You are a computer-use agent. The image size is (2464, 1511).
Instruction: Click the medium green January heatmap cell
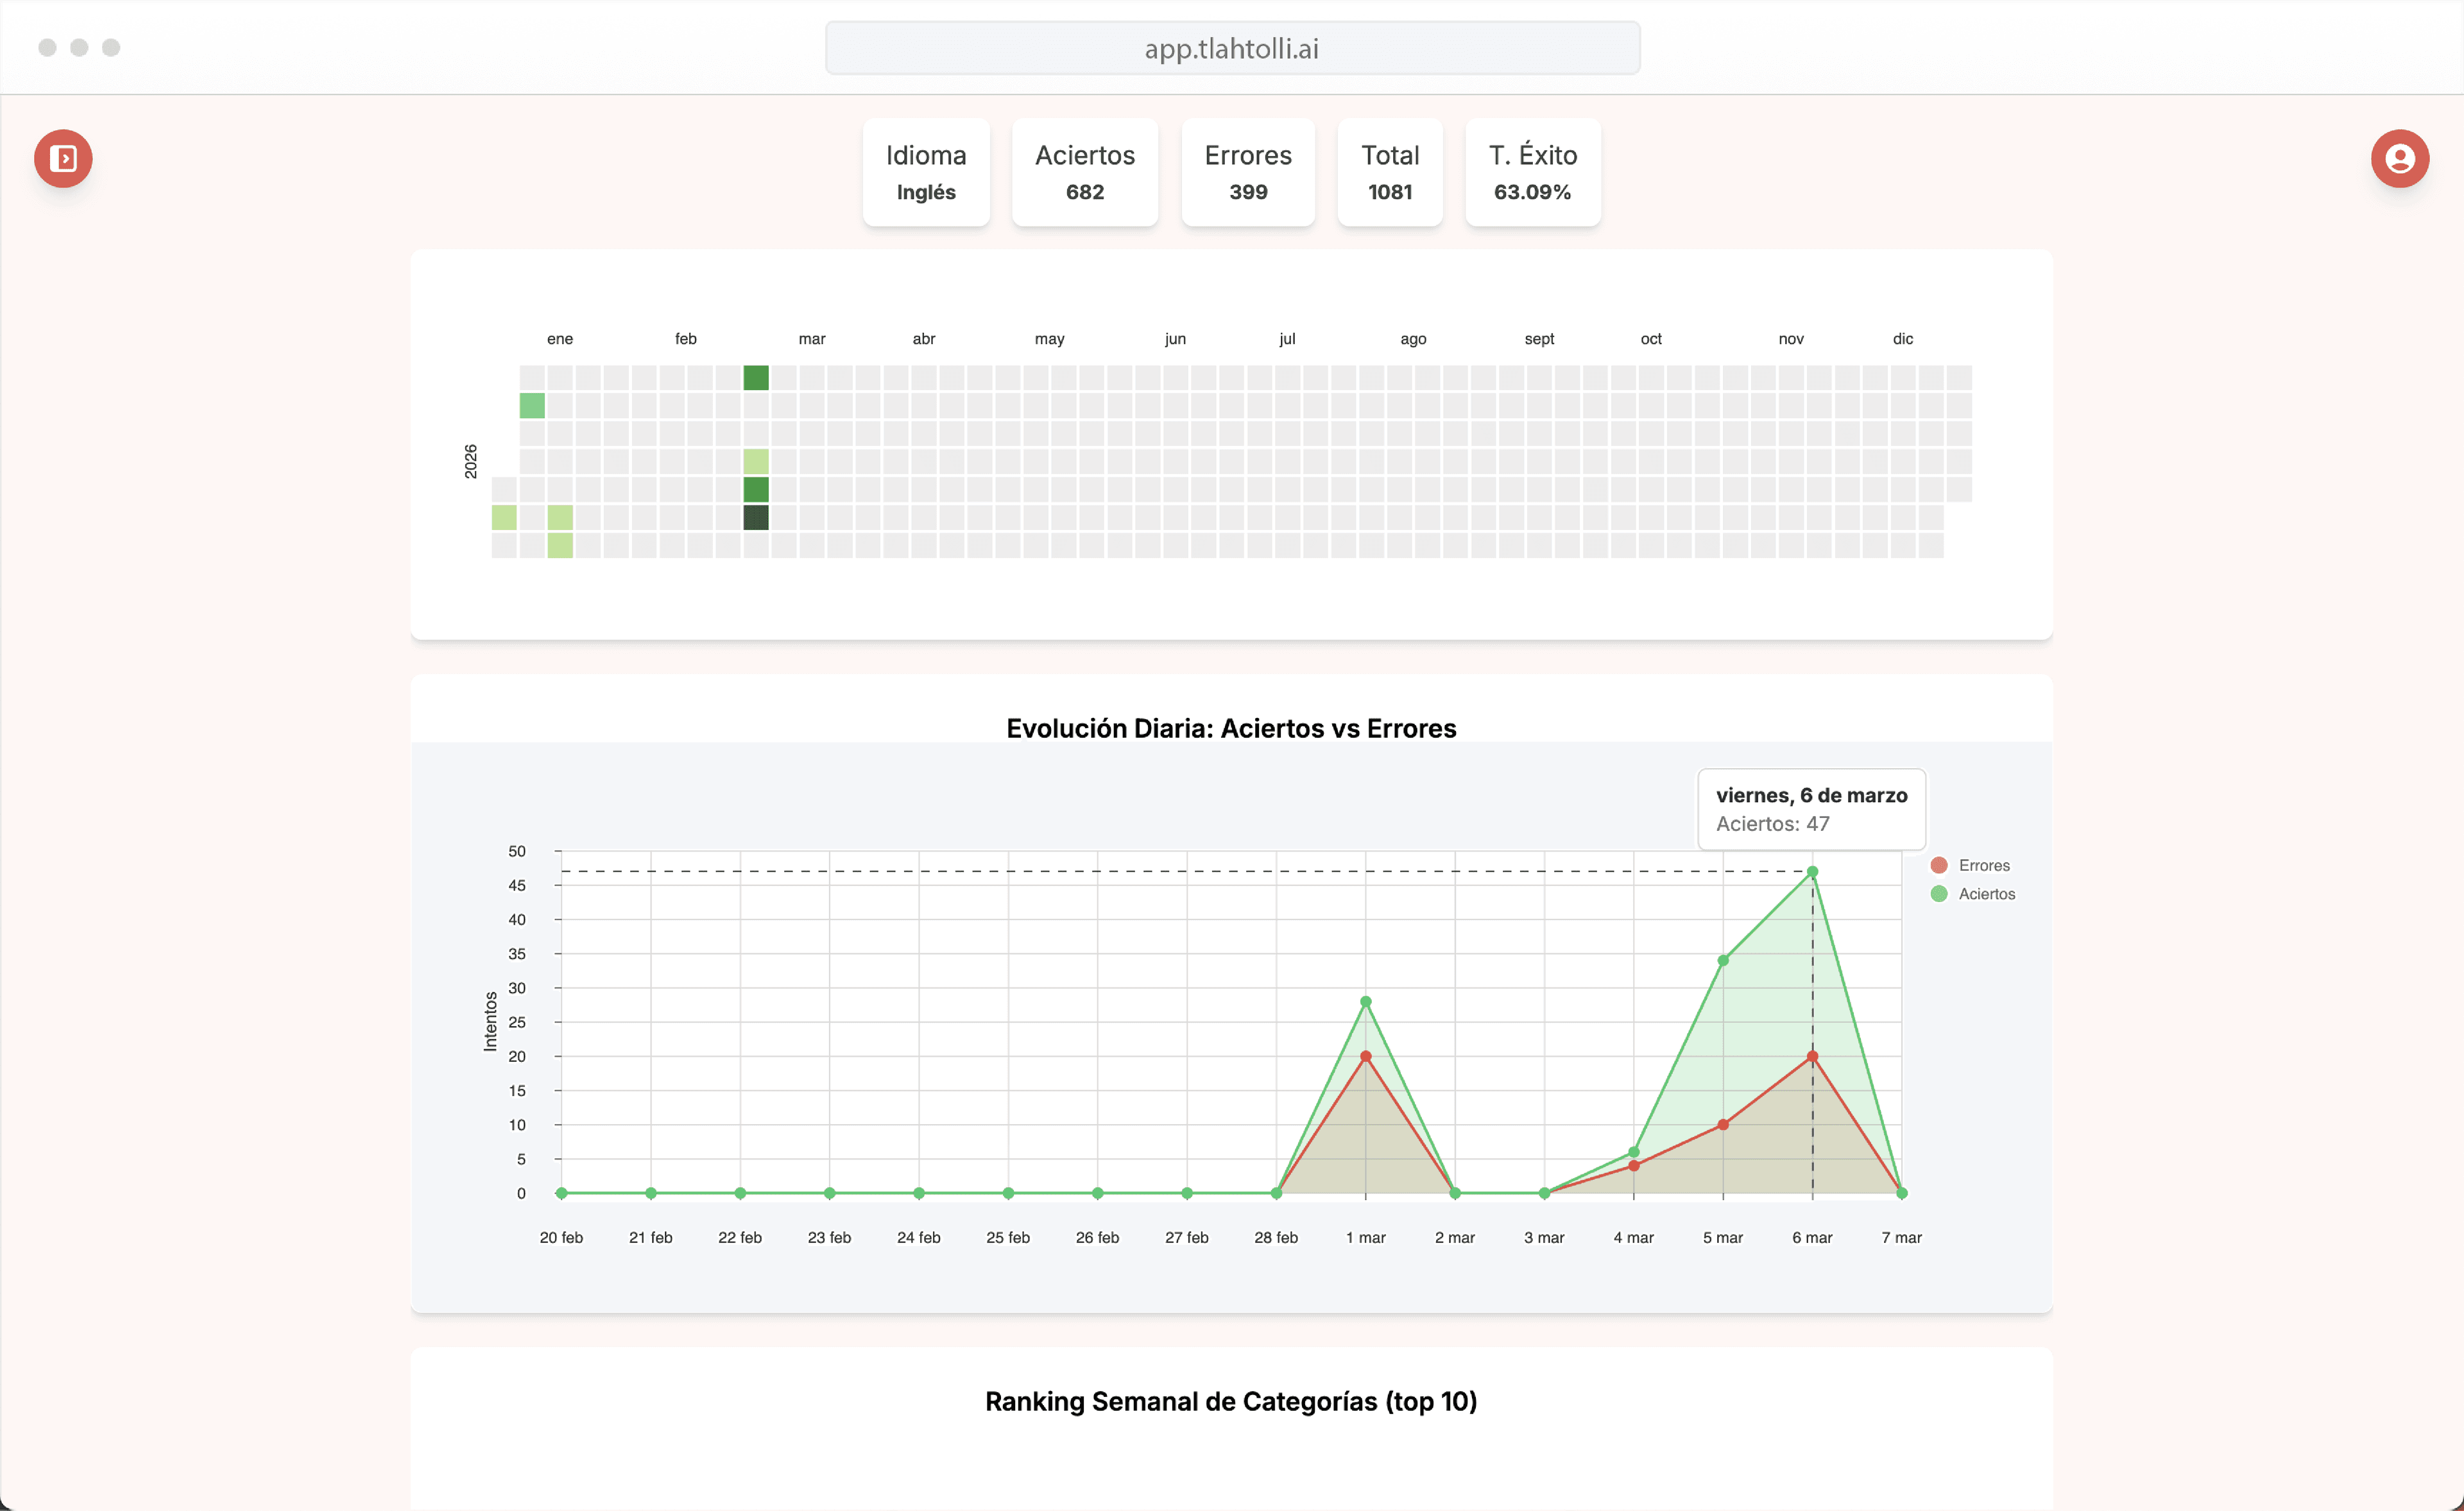coord(532,405)
